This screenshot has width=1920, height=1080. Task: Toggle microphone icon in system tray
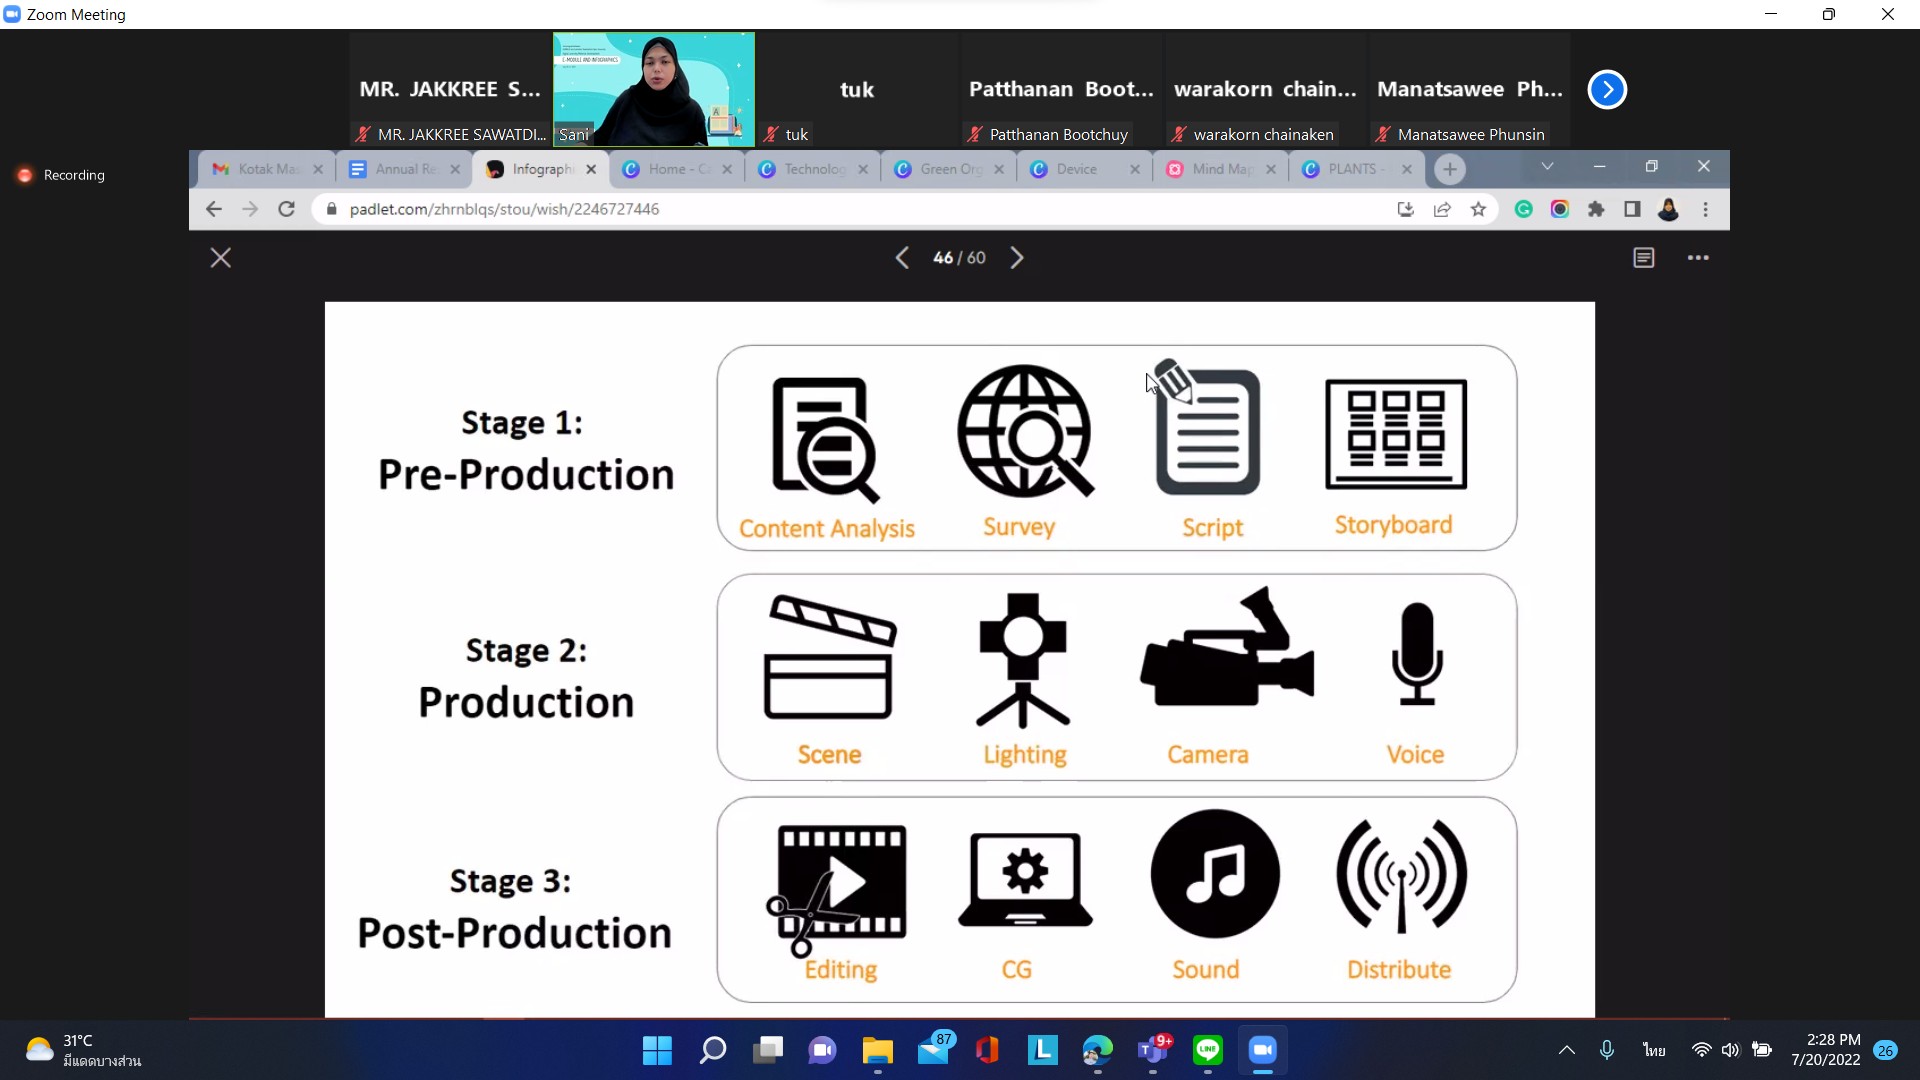tap(1607, 1050)
